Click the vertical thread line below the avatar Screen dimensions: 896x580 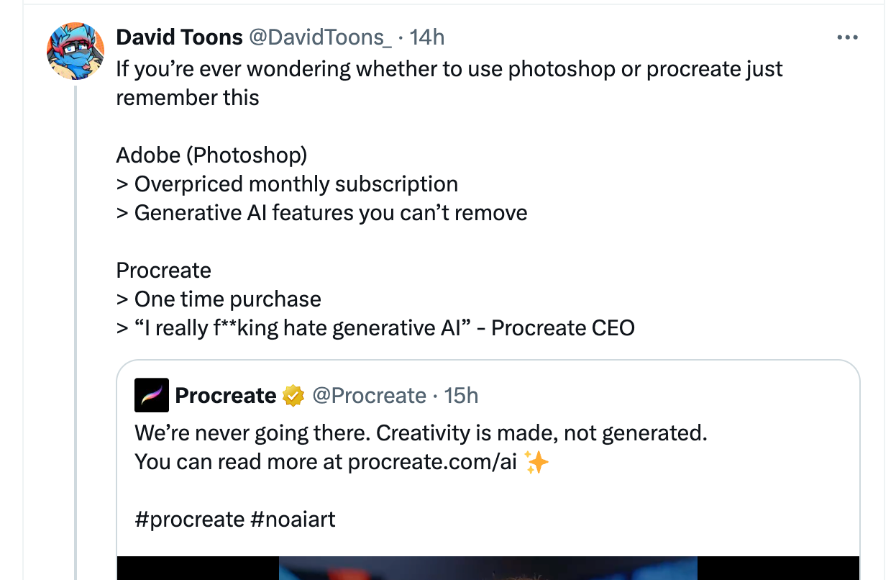(75, 331)
